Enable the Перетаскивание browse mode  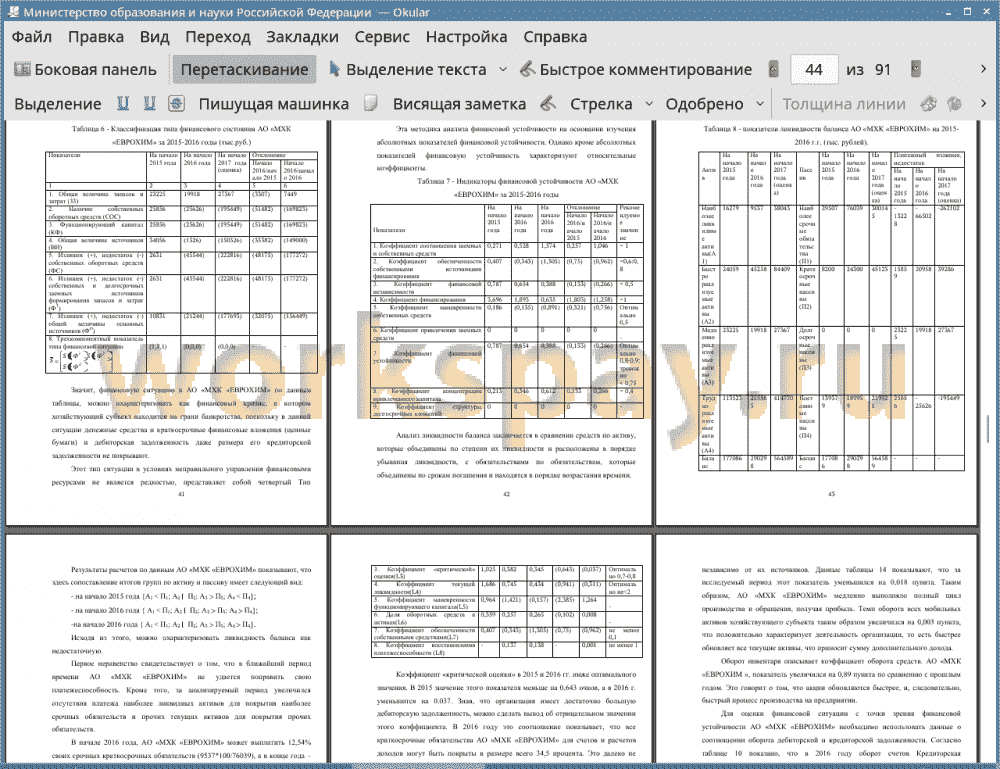[x=244, y=70]
